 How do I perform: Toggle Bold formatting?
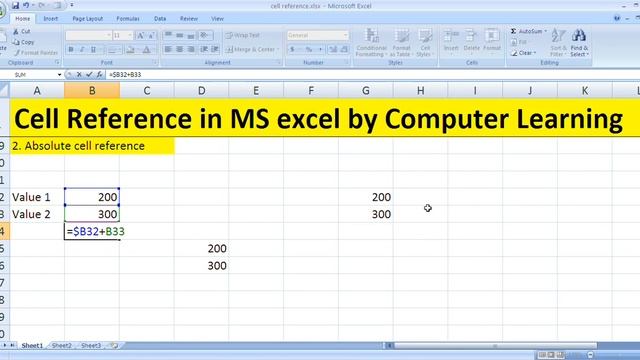click(x=71, y=49)
